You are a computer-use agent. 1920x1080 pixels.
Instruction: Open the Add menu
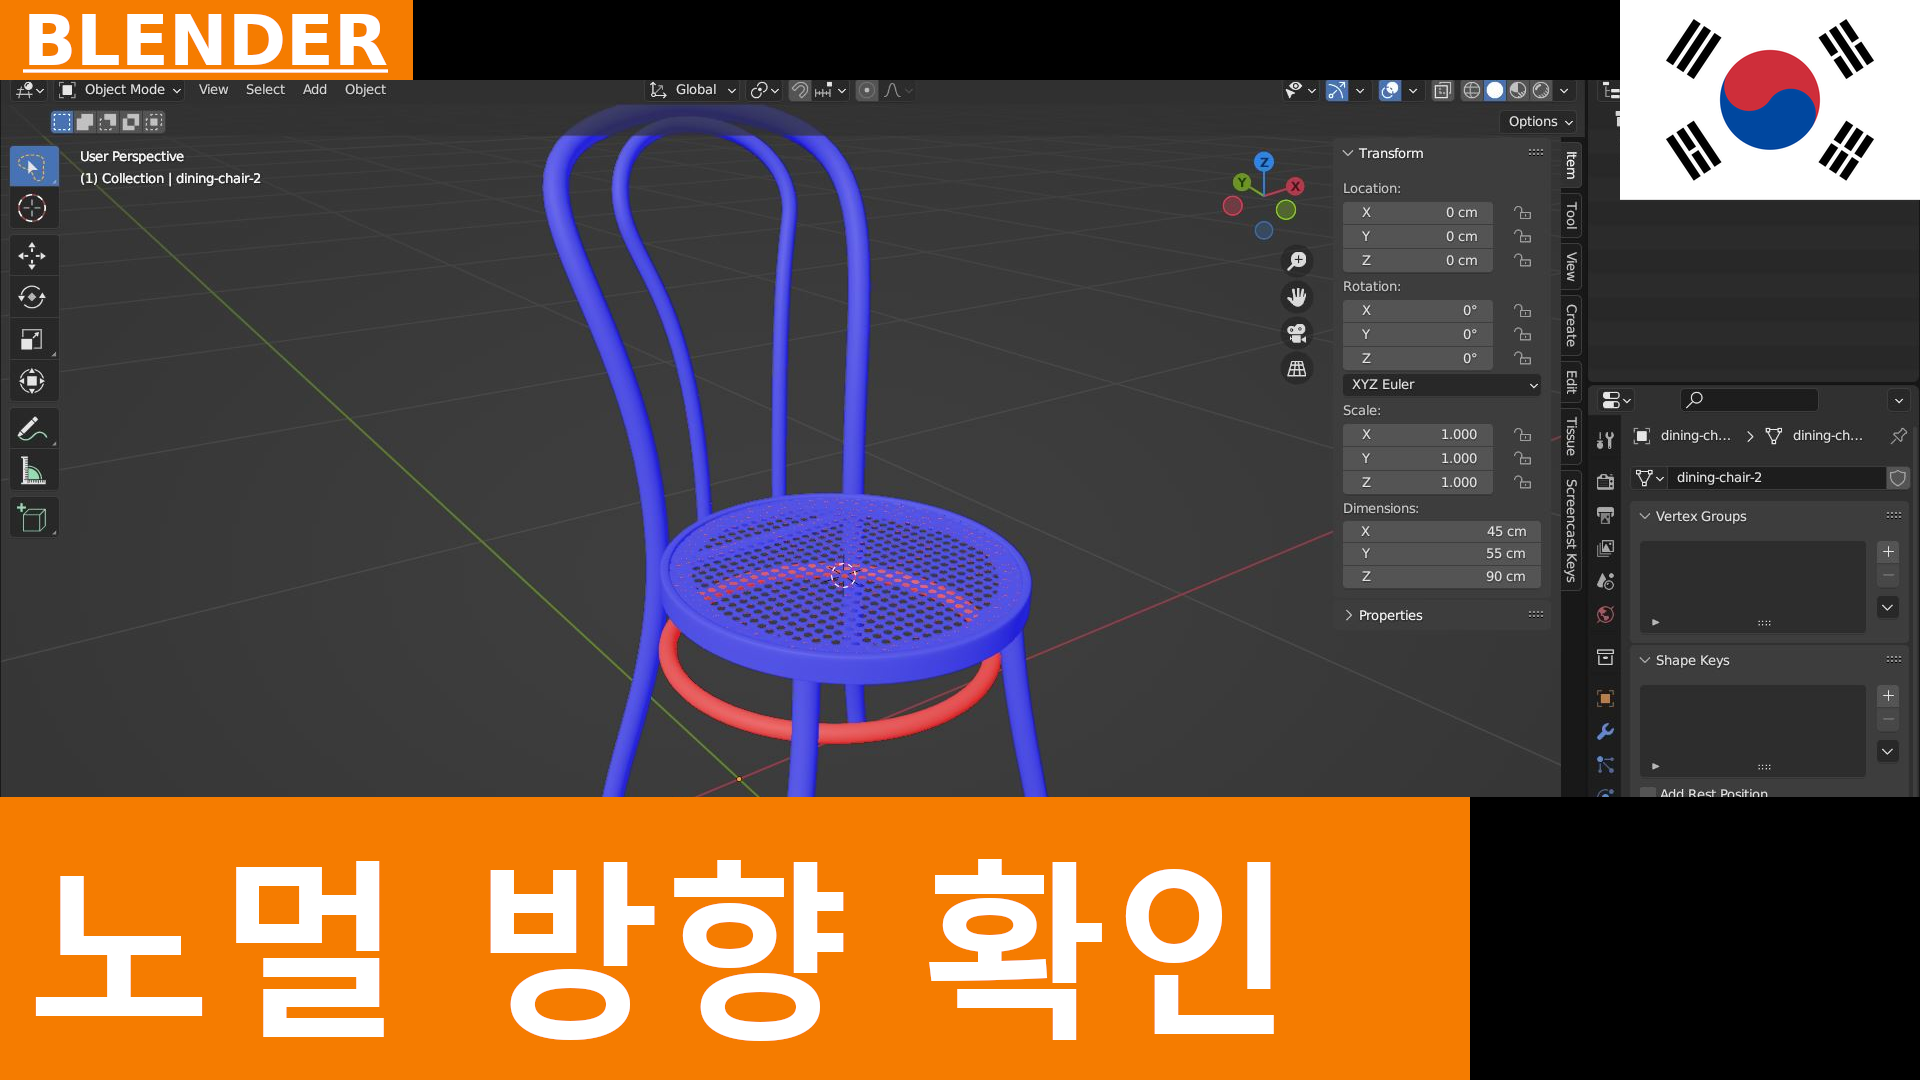point(315,90)
